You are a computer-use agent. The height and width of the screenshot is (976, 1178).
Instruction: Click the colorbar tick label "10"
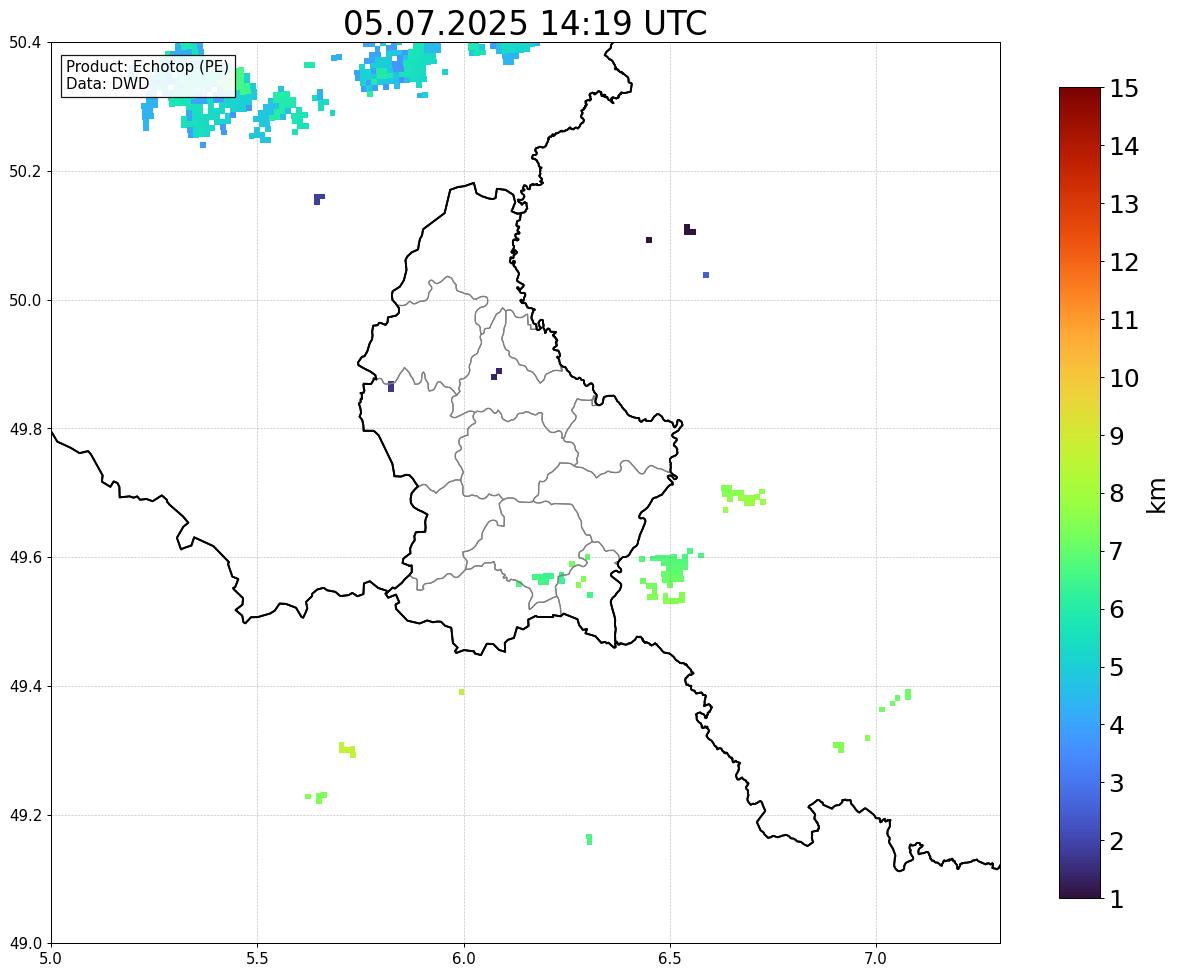1124,378
